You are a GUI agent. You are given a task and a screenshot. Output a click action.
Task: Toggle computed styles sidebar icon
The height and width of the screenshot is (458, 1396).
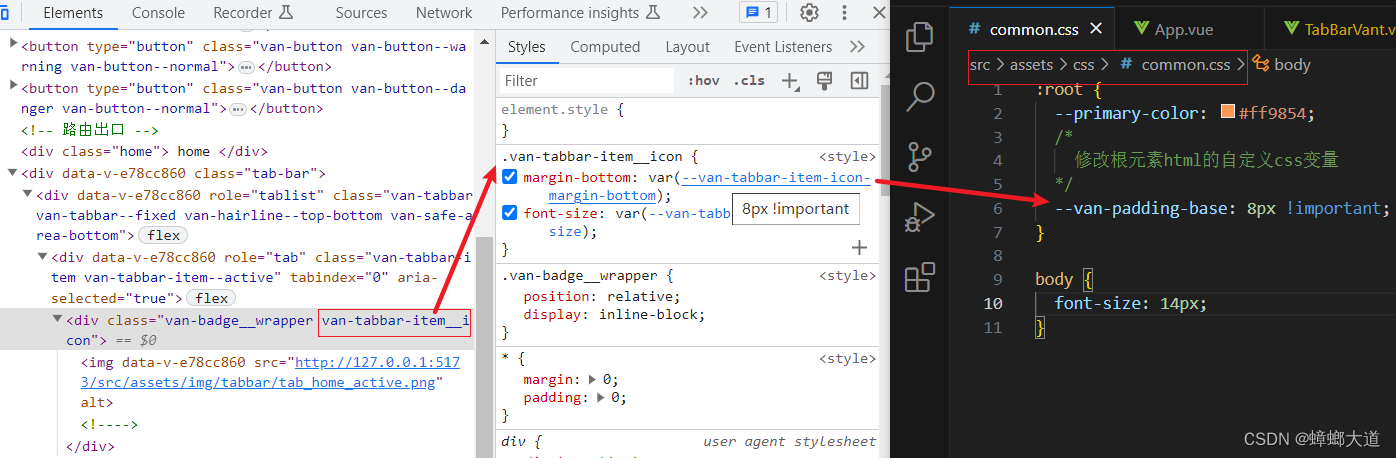point(859,81)
